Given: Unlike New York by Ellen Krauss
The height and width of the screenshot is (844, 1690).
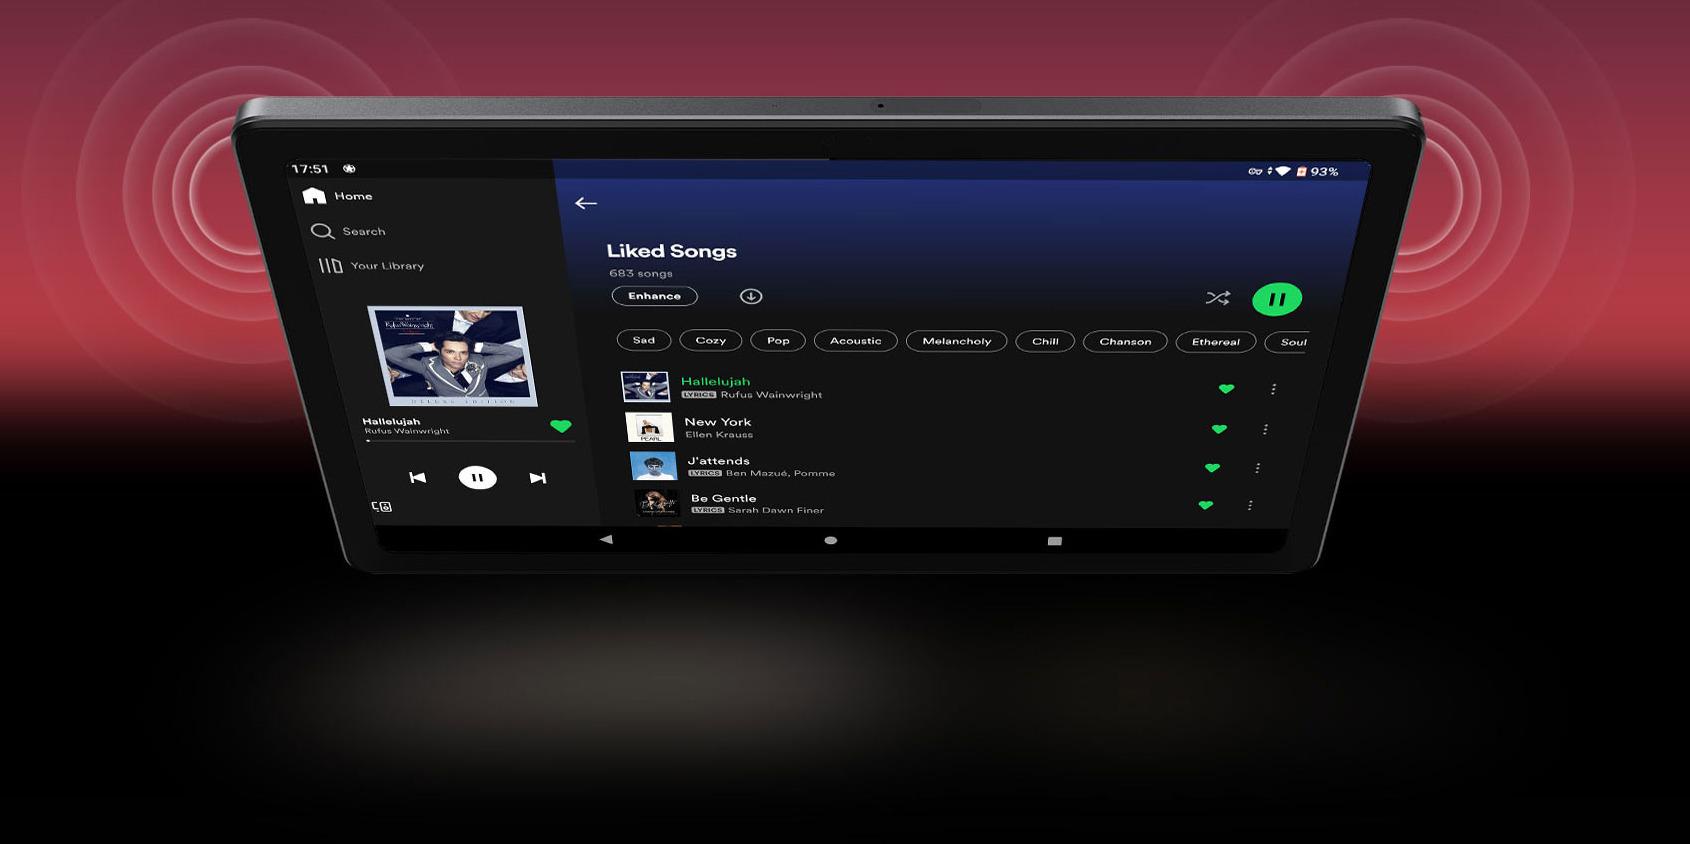Looking at the screenshot, I should tap(1219, 429).
